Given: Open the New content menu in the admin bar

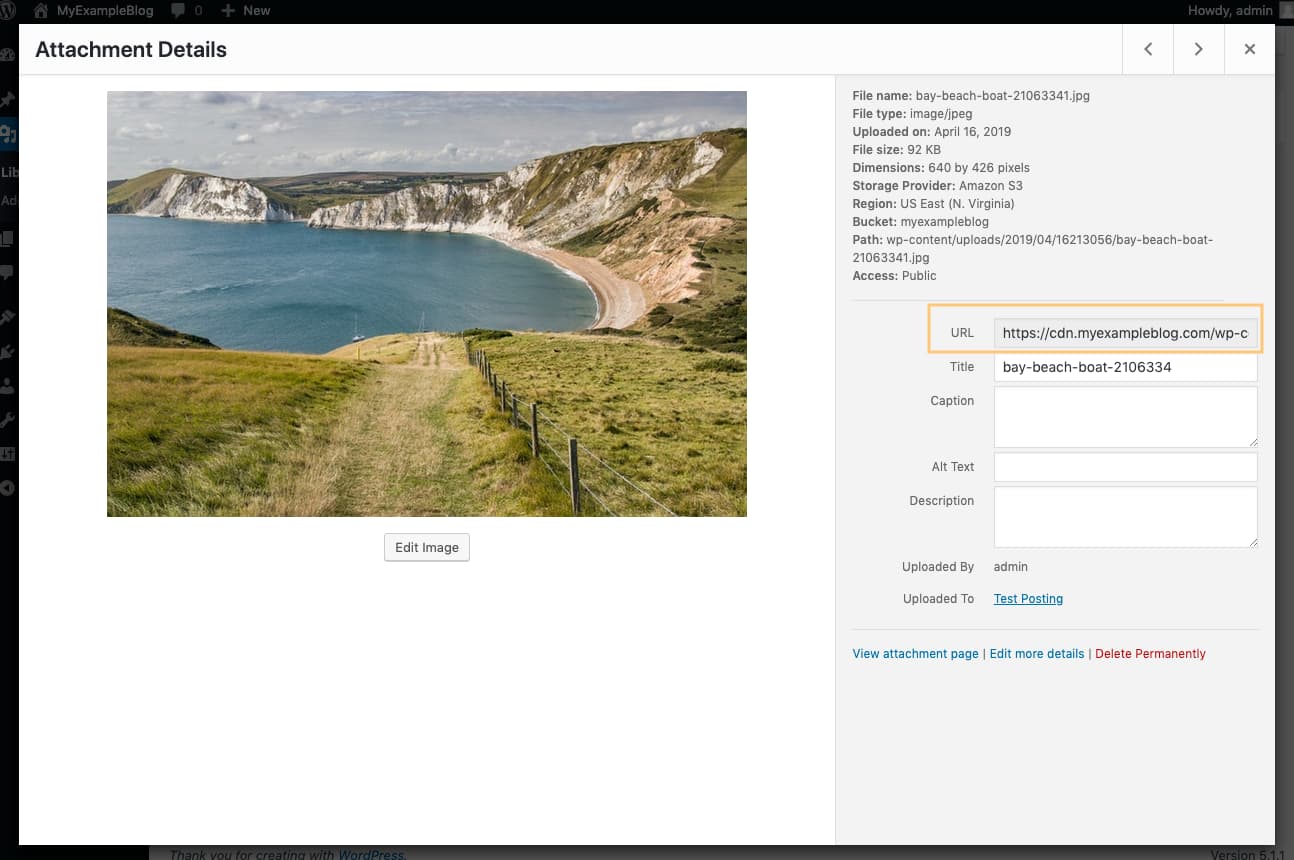Looking at the screenshot, I should 244,10.
